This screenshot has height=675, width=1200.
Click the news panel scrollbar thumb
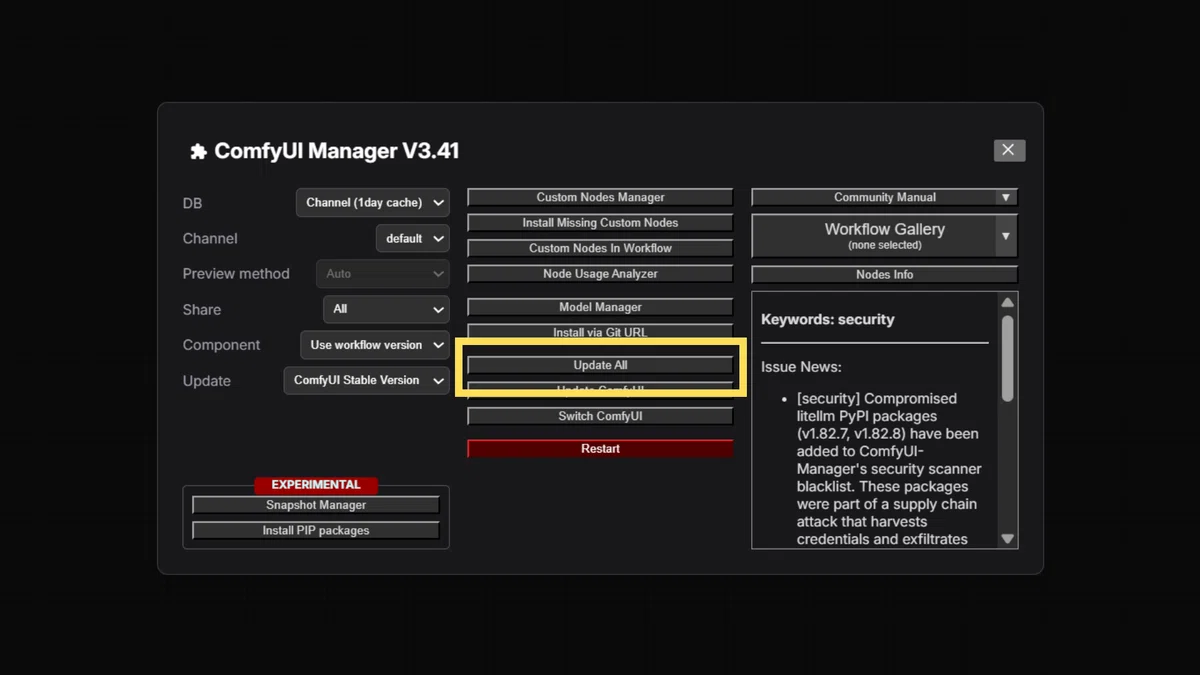click(1008, 358)
